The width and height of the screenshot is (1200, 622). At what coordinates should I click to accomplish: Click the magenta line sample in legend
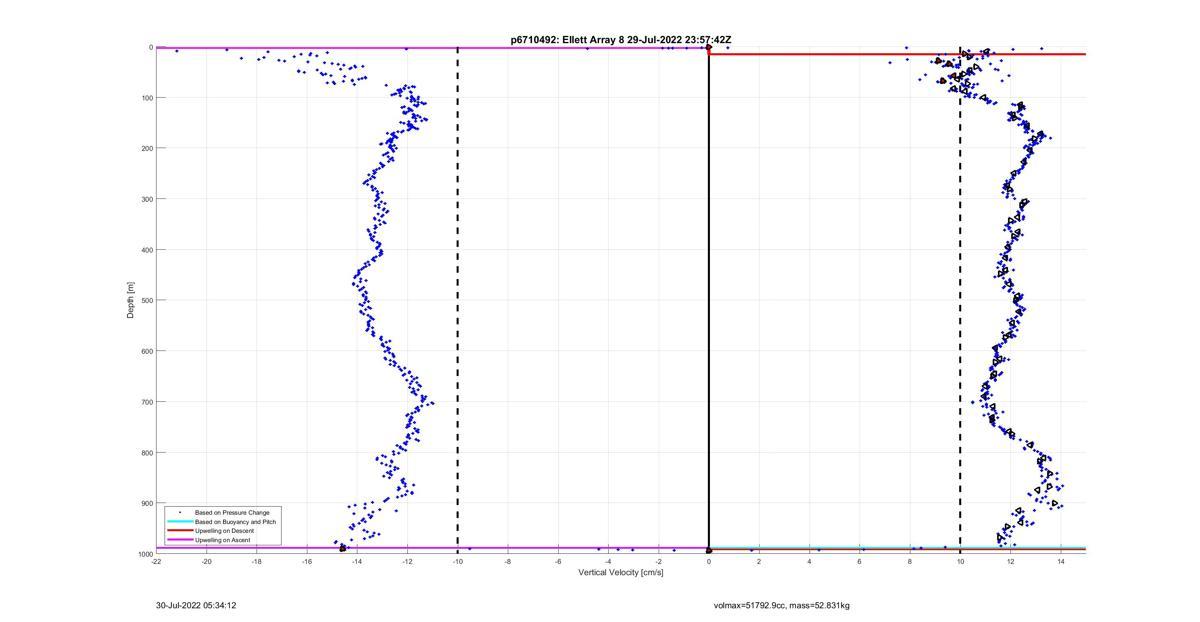(x=179, y=540)
